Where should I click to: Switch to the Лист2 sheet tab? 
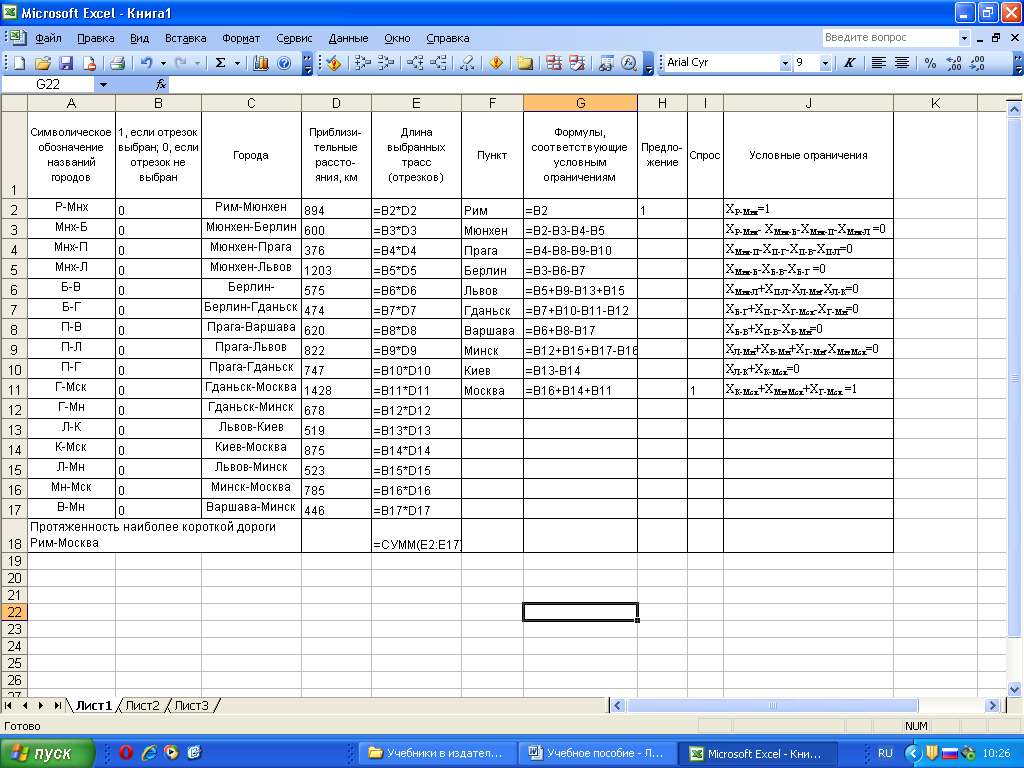(141, 705)
